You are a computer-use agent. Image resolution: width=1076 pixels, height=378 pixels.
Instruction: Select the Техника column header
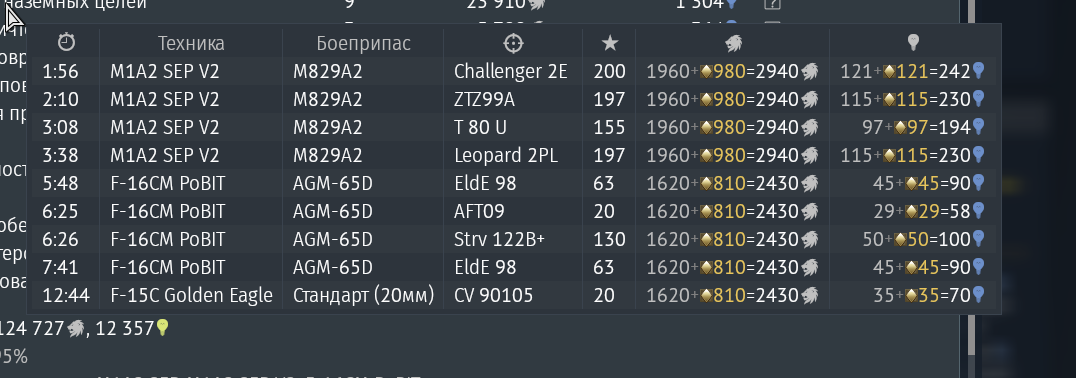[x=191, y=43]
